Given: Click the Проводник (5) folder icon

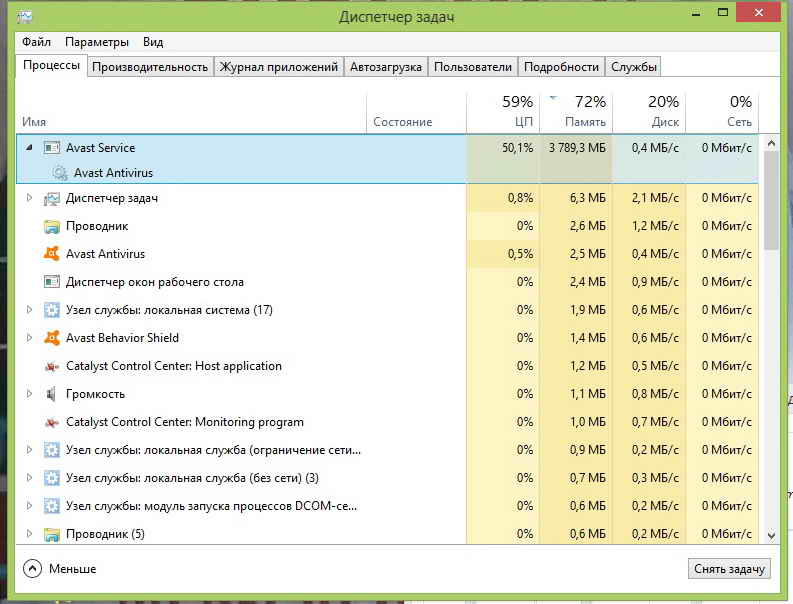Looking at the screenshot, I should 52,534.
